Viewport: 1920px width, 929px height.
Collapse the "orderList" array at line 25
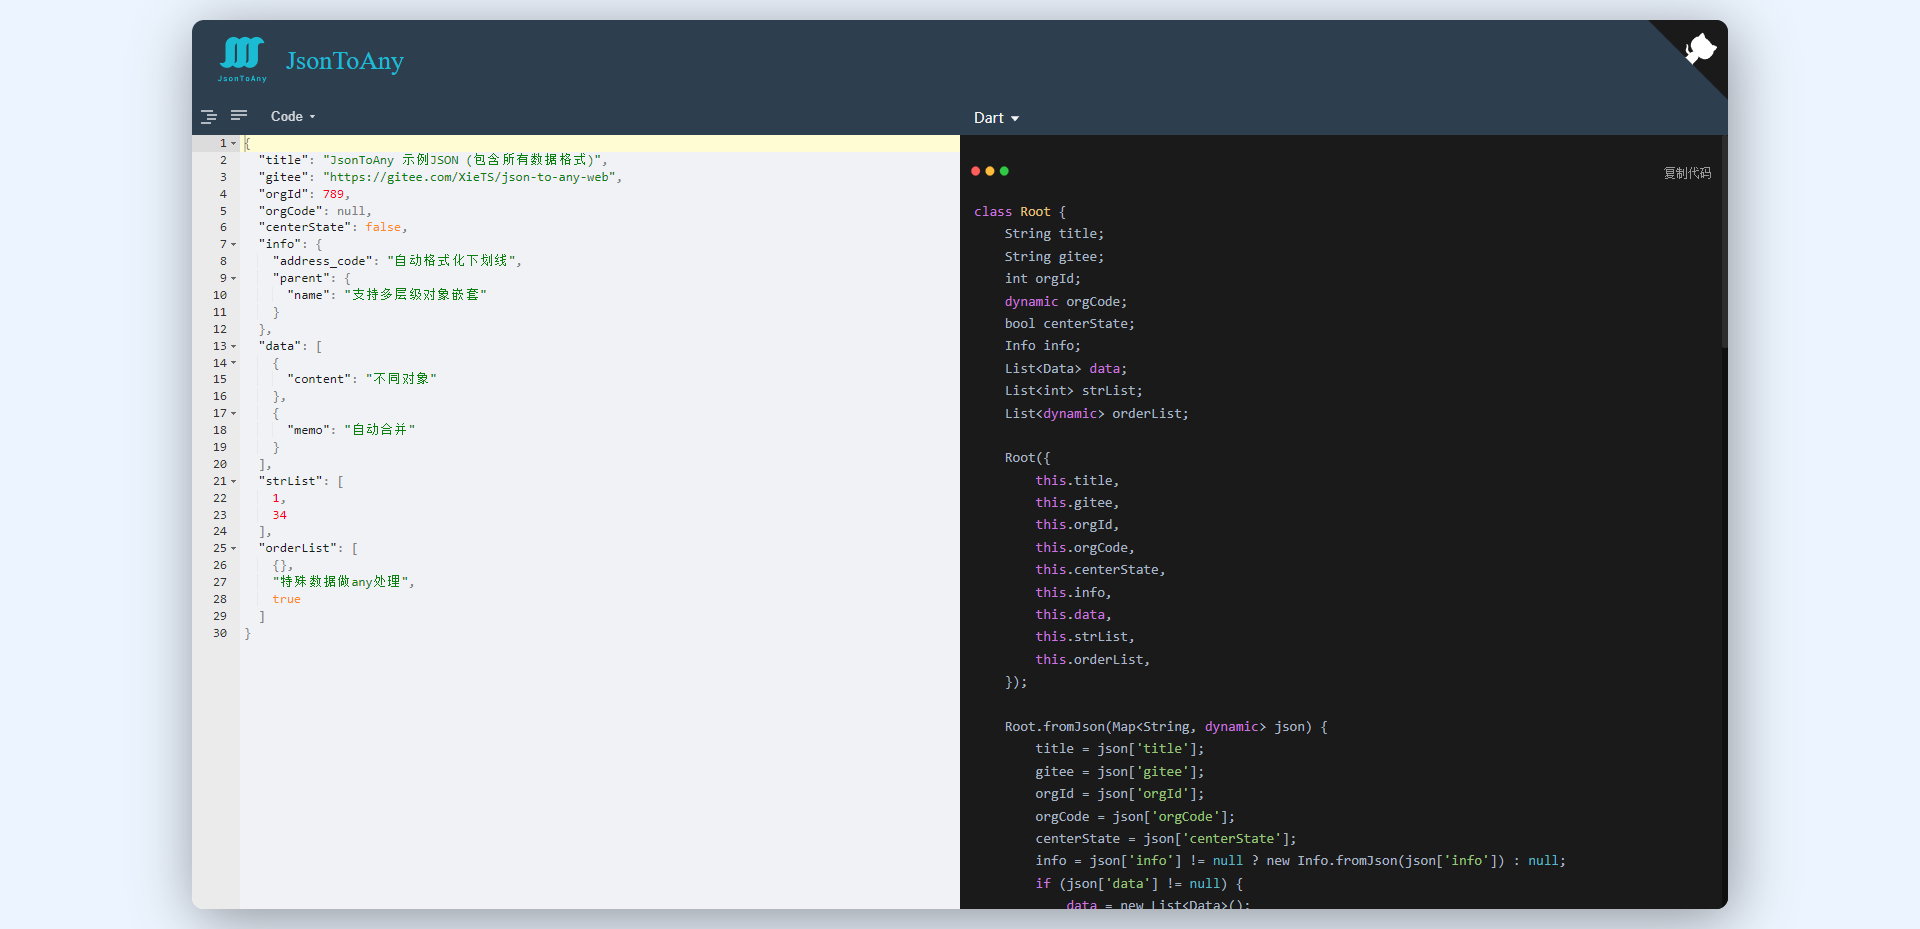[234, 549]
